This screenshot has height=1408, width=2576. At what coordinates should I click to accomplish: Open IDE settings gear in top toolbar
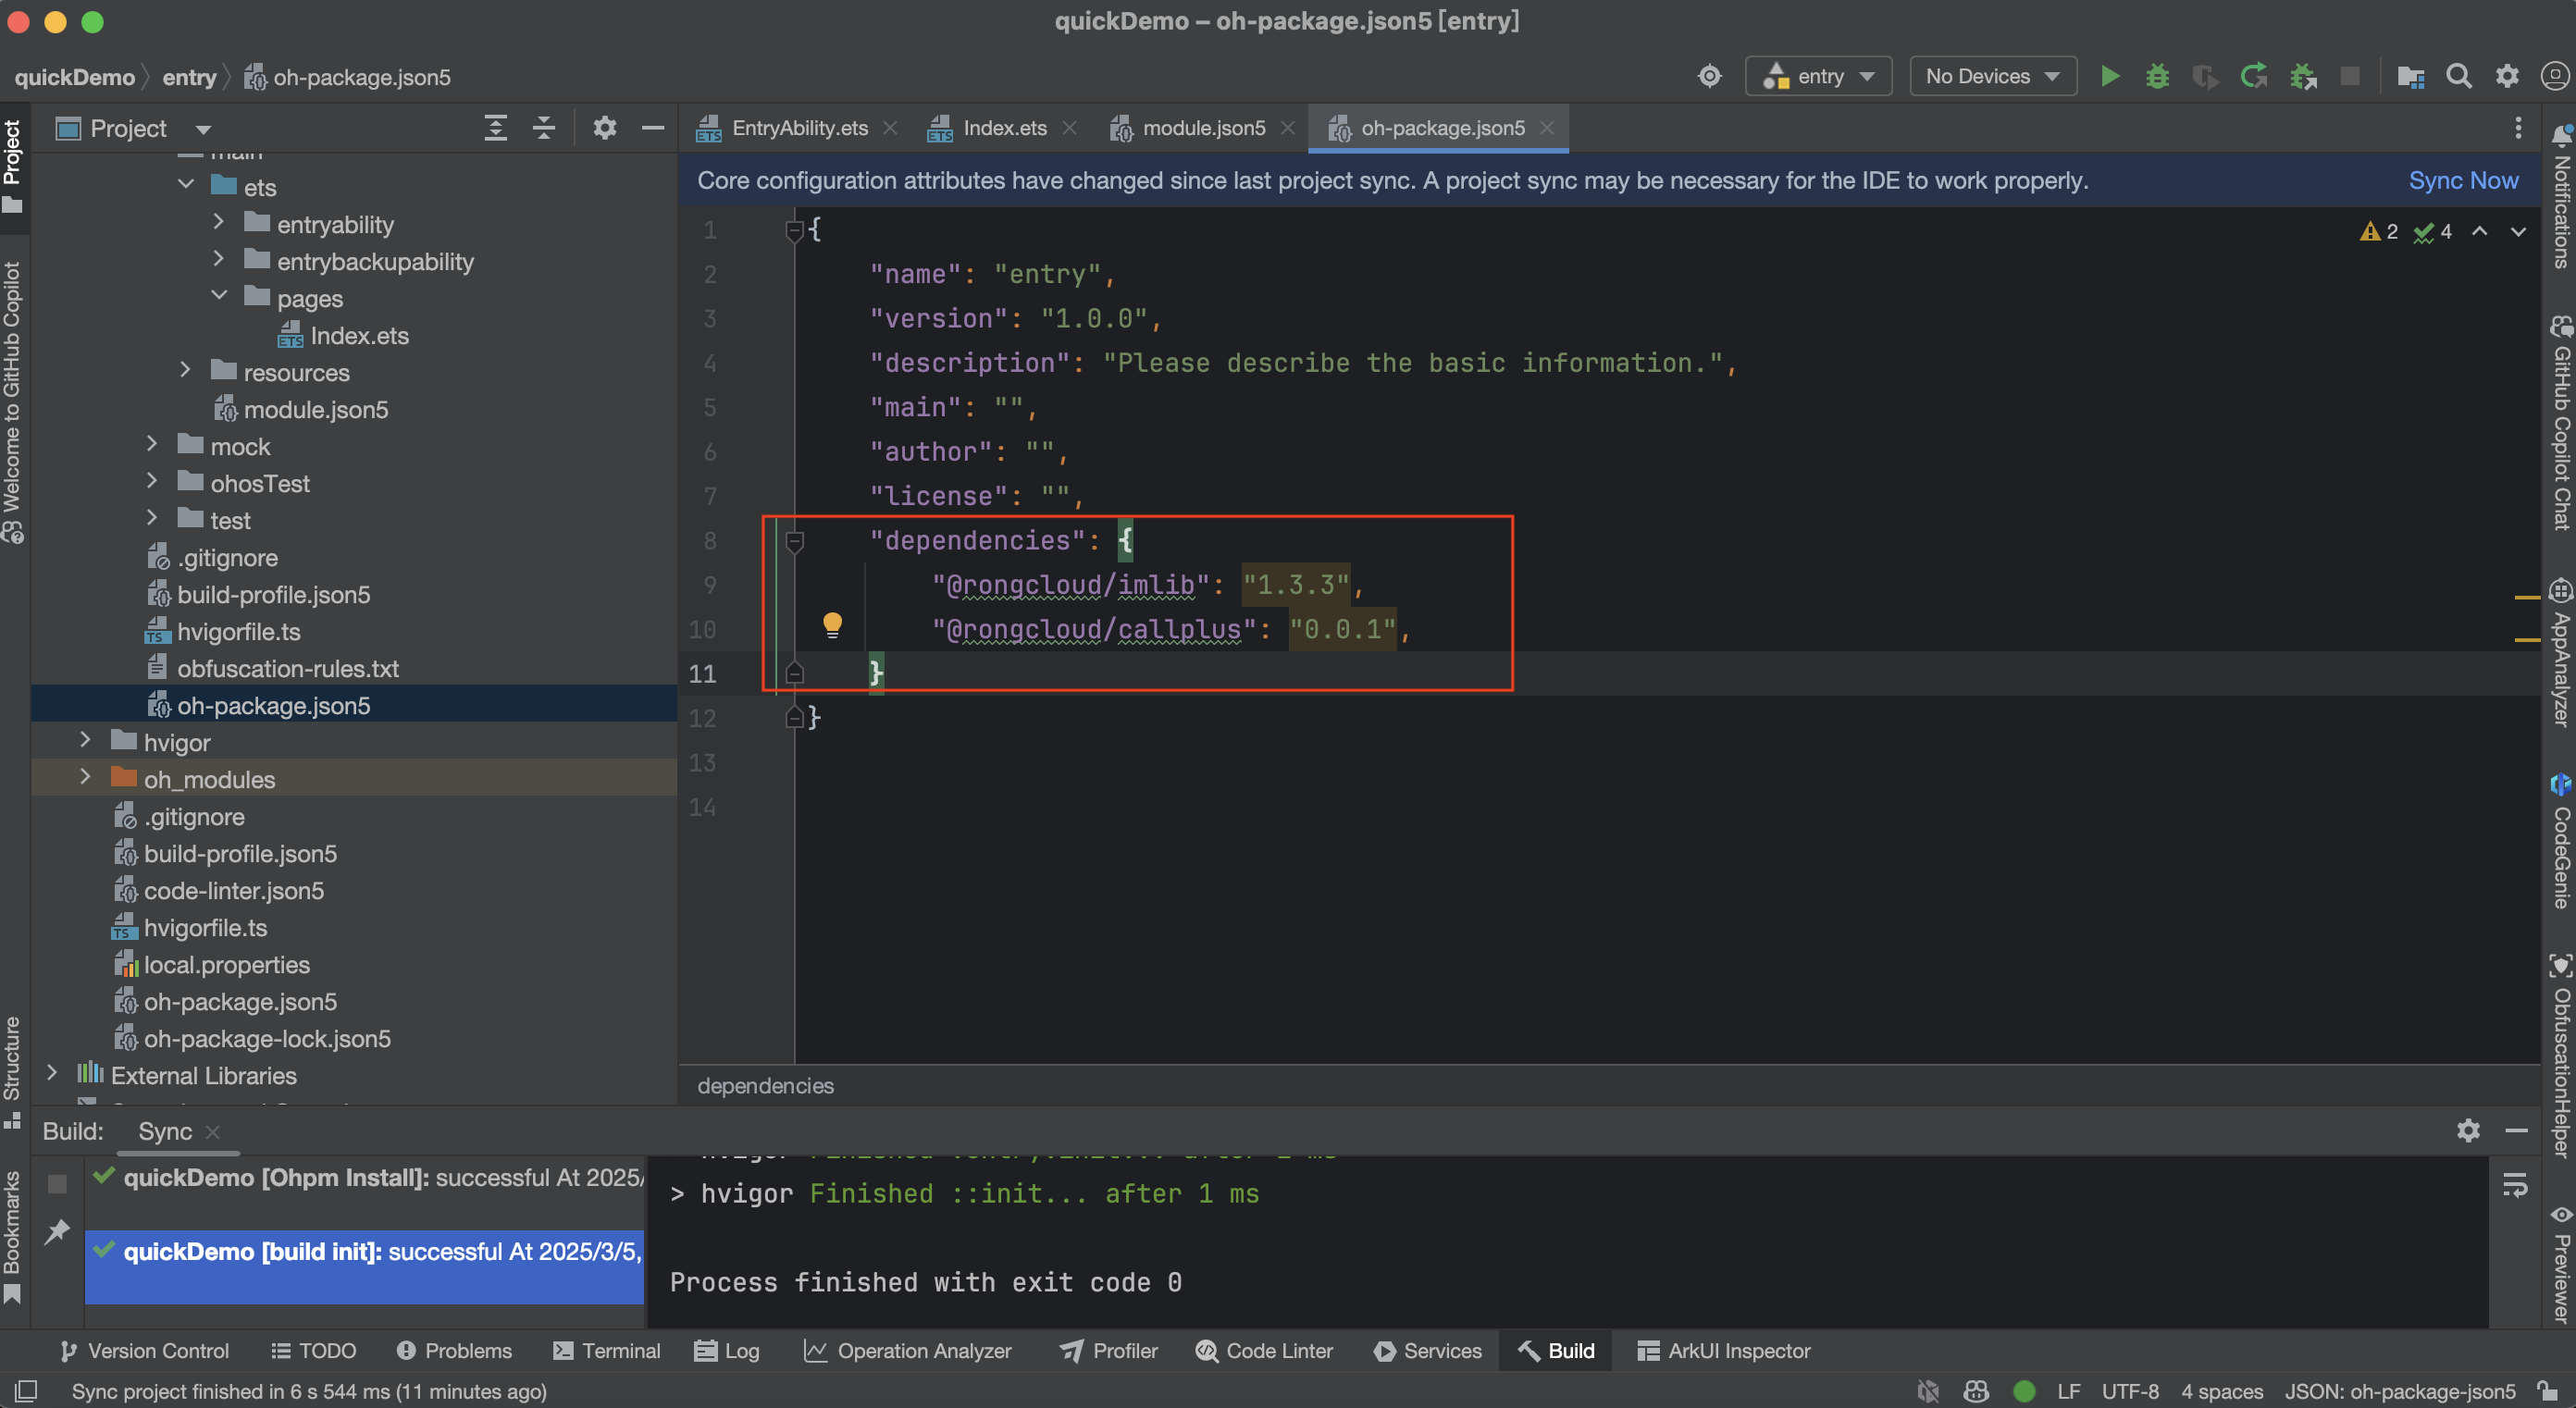click(x=2507, y=76)
